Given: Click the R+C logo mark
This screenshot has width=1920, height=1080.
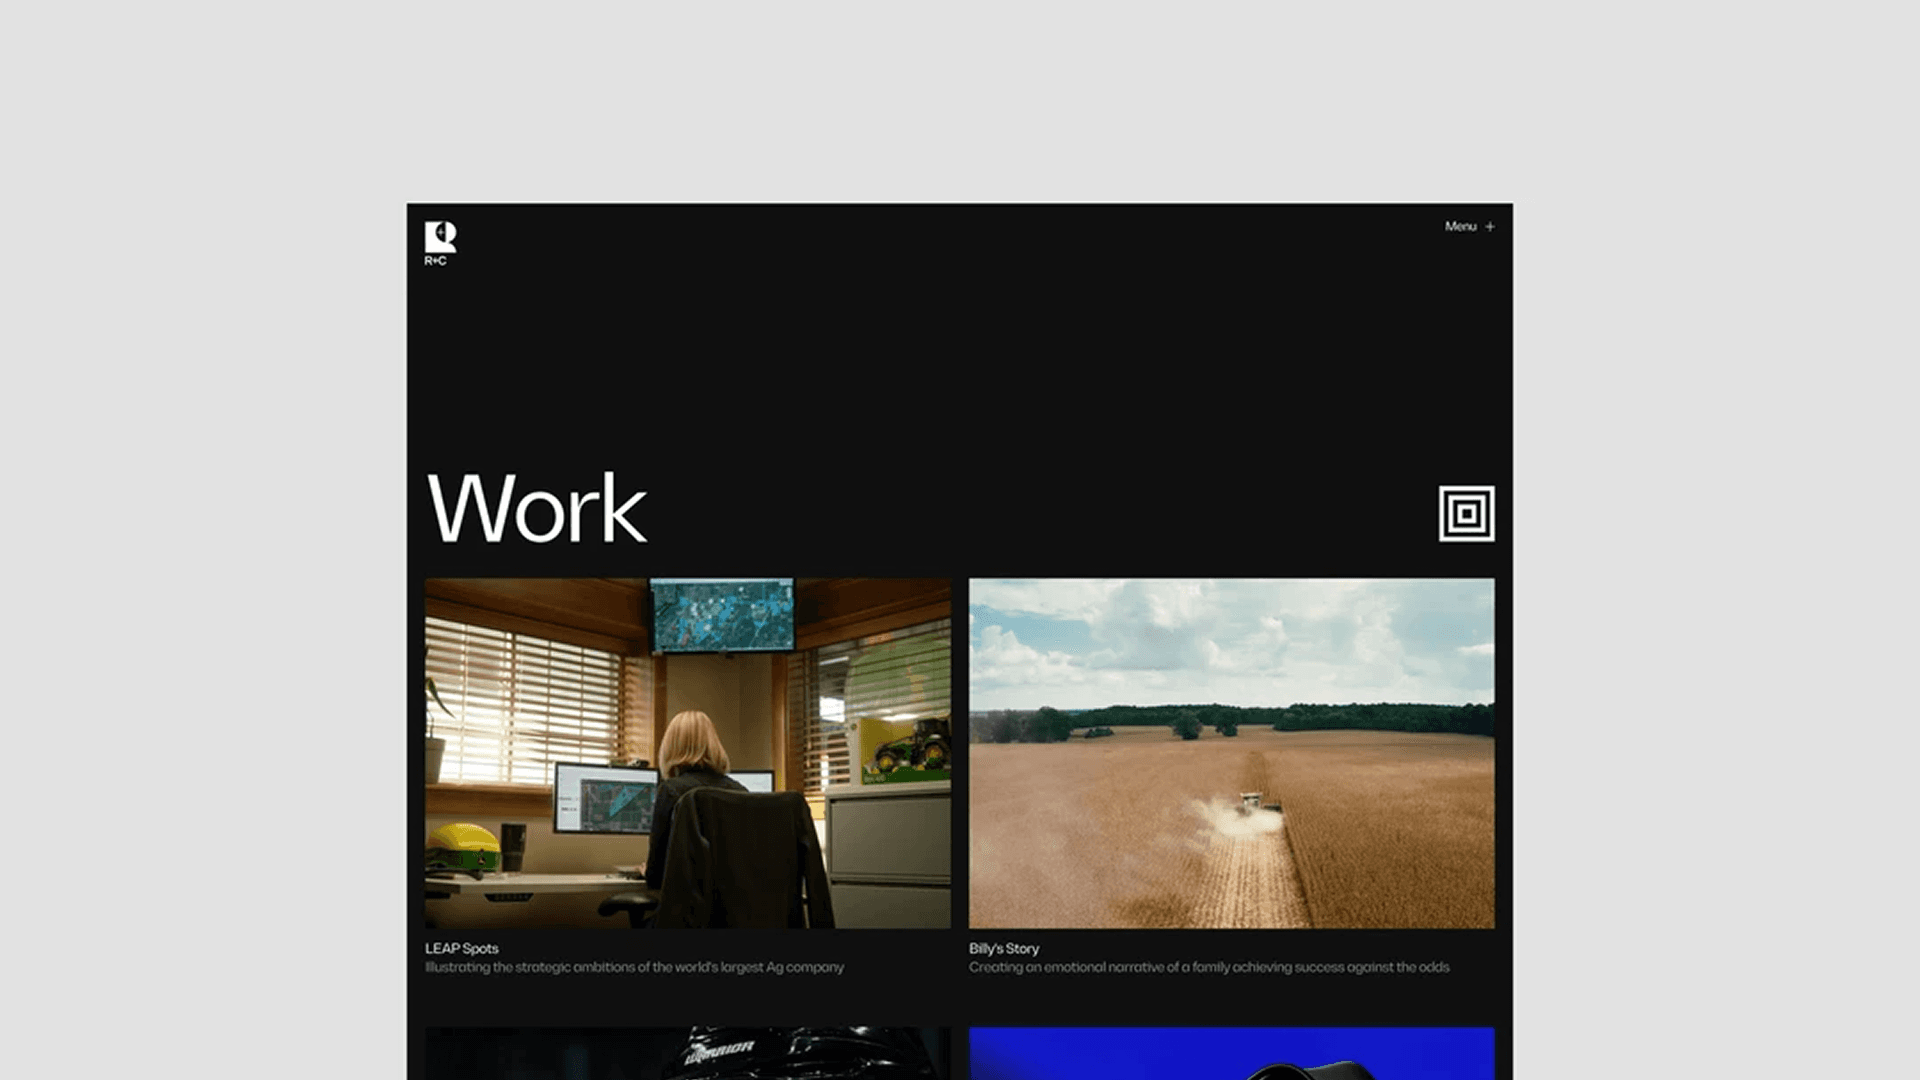Looking at the screenshot, I should pyautogui.click(x=440, y=236).
